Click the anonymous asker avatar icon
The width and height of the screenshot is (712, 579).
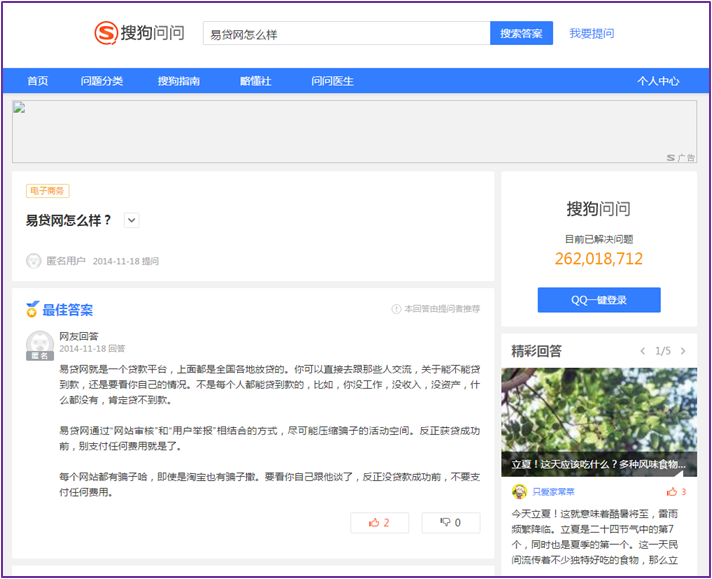tap(33, 261)
